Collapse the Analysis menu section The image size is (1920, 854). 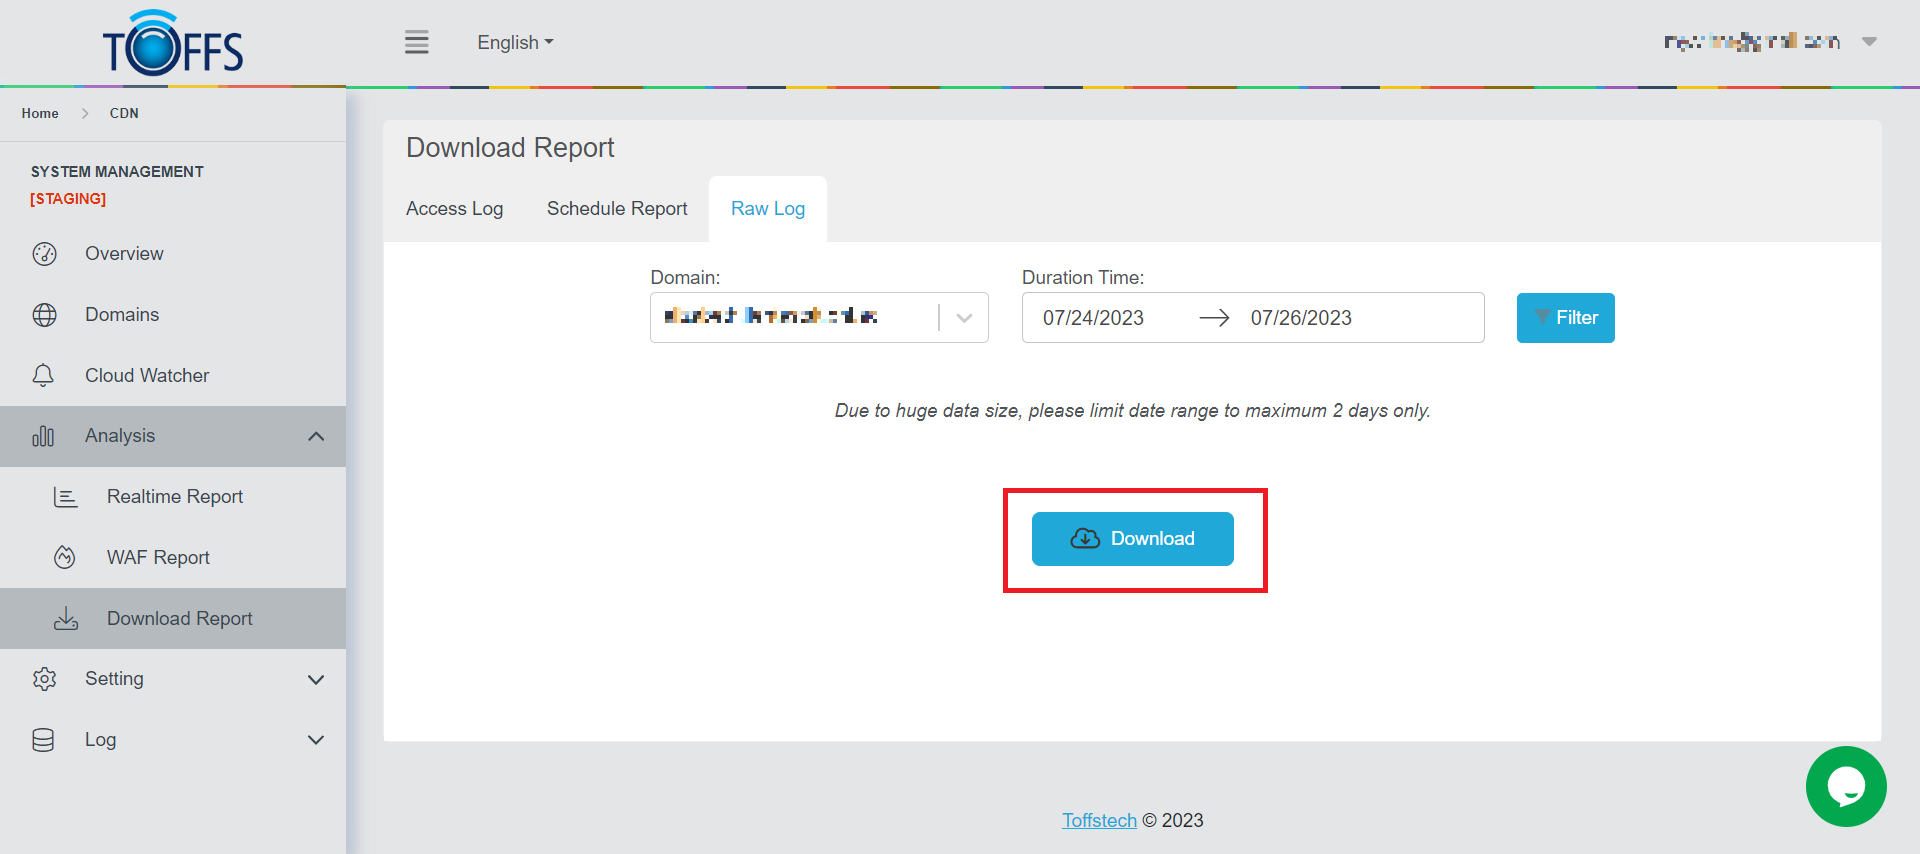[x=316, y=436]
